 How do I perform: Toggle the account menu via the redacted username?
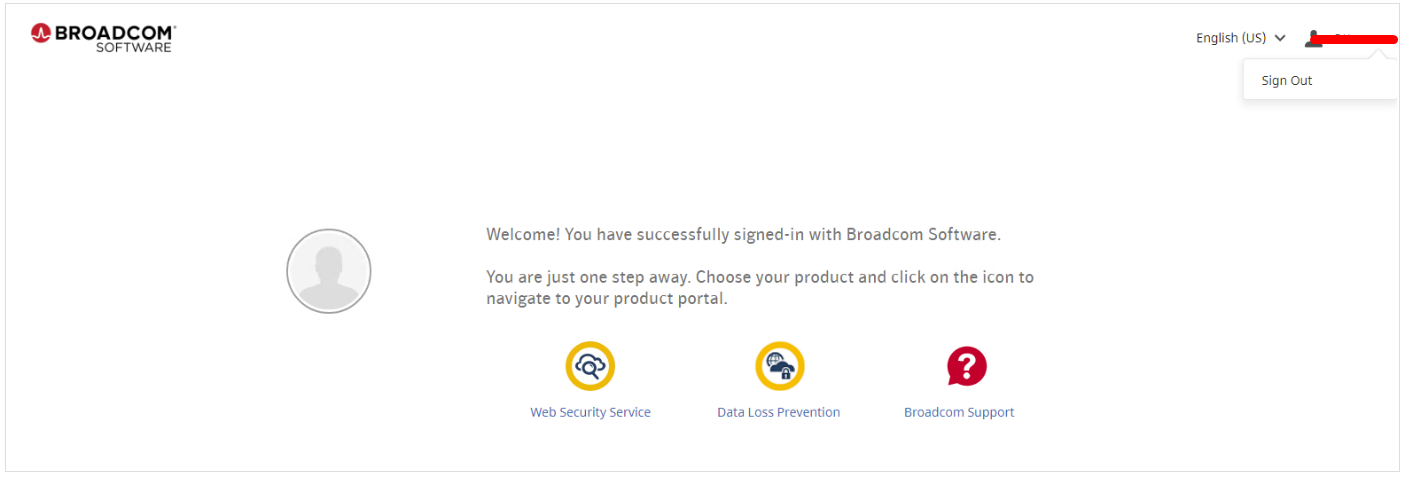(1355, 39)
